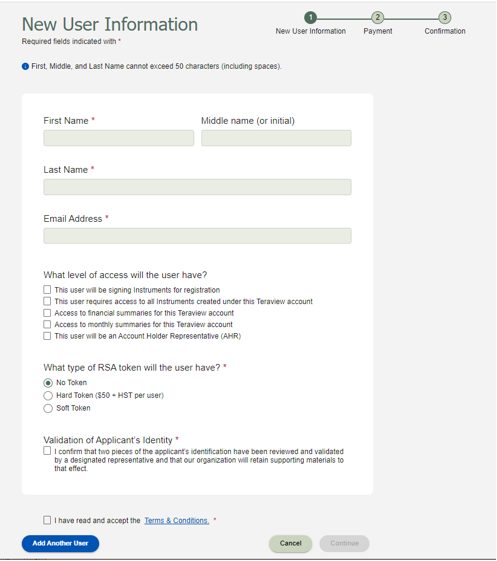Tick access to financial summaries checkbox

[47, 313]
